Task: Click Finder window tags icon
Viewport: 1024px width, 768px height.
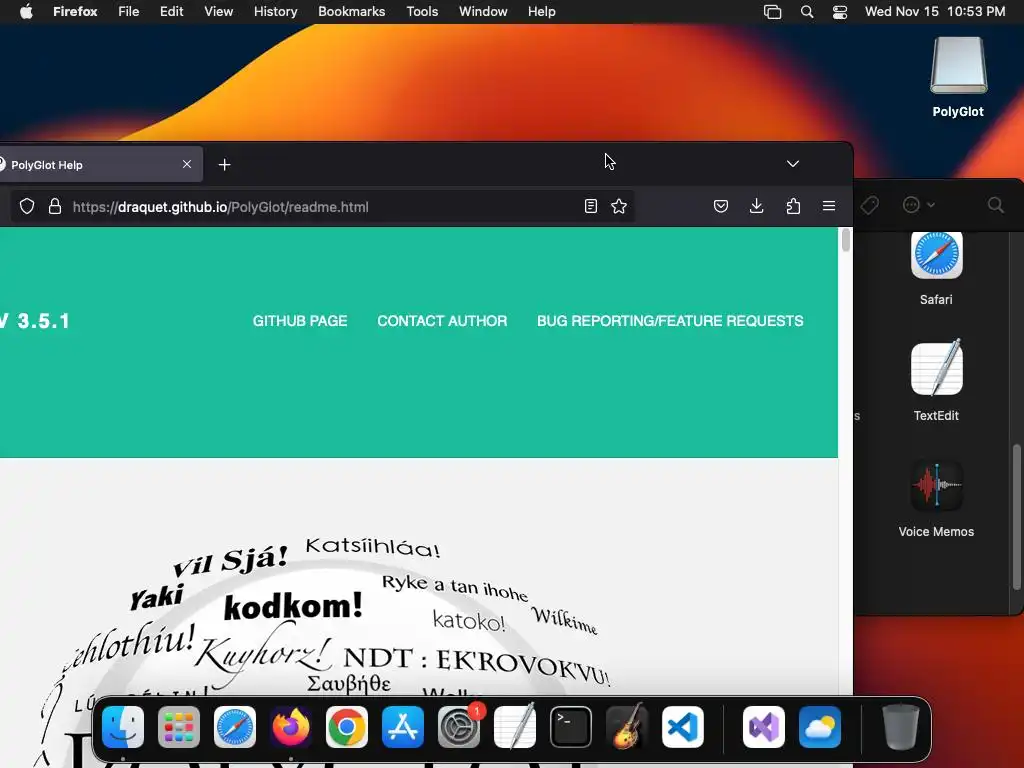Action: coord(869,205)
